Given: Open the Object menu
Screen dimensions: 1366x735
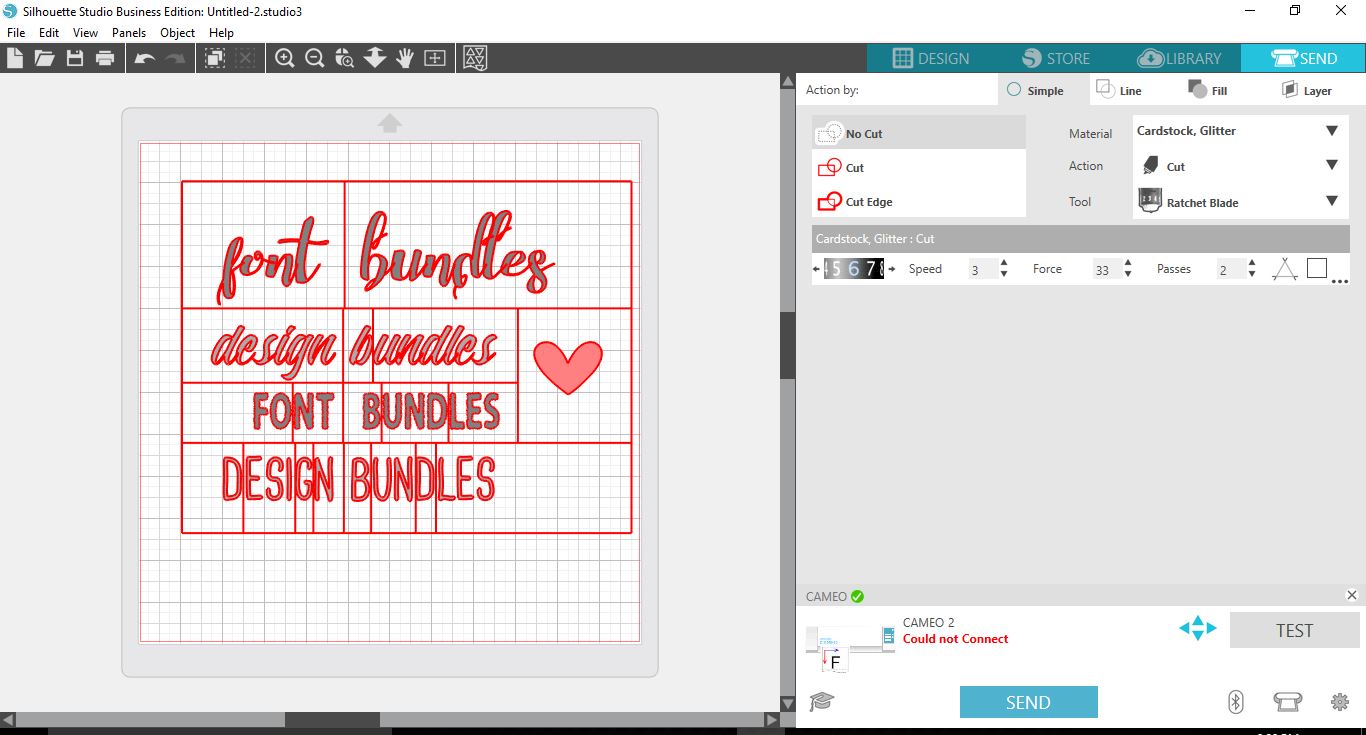Looking at the screenshot, I should point(178,32).
